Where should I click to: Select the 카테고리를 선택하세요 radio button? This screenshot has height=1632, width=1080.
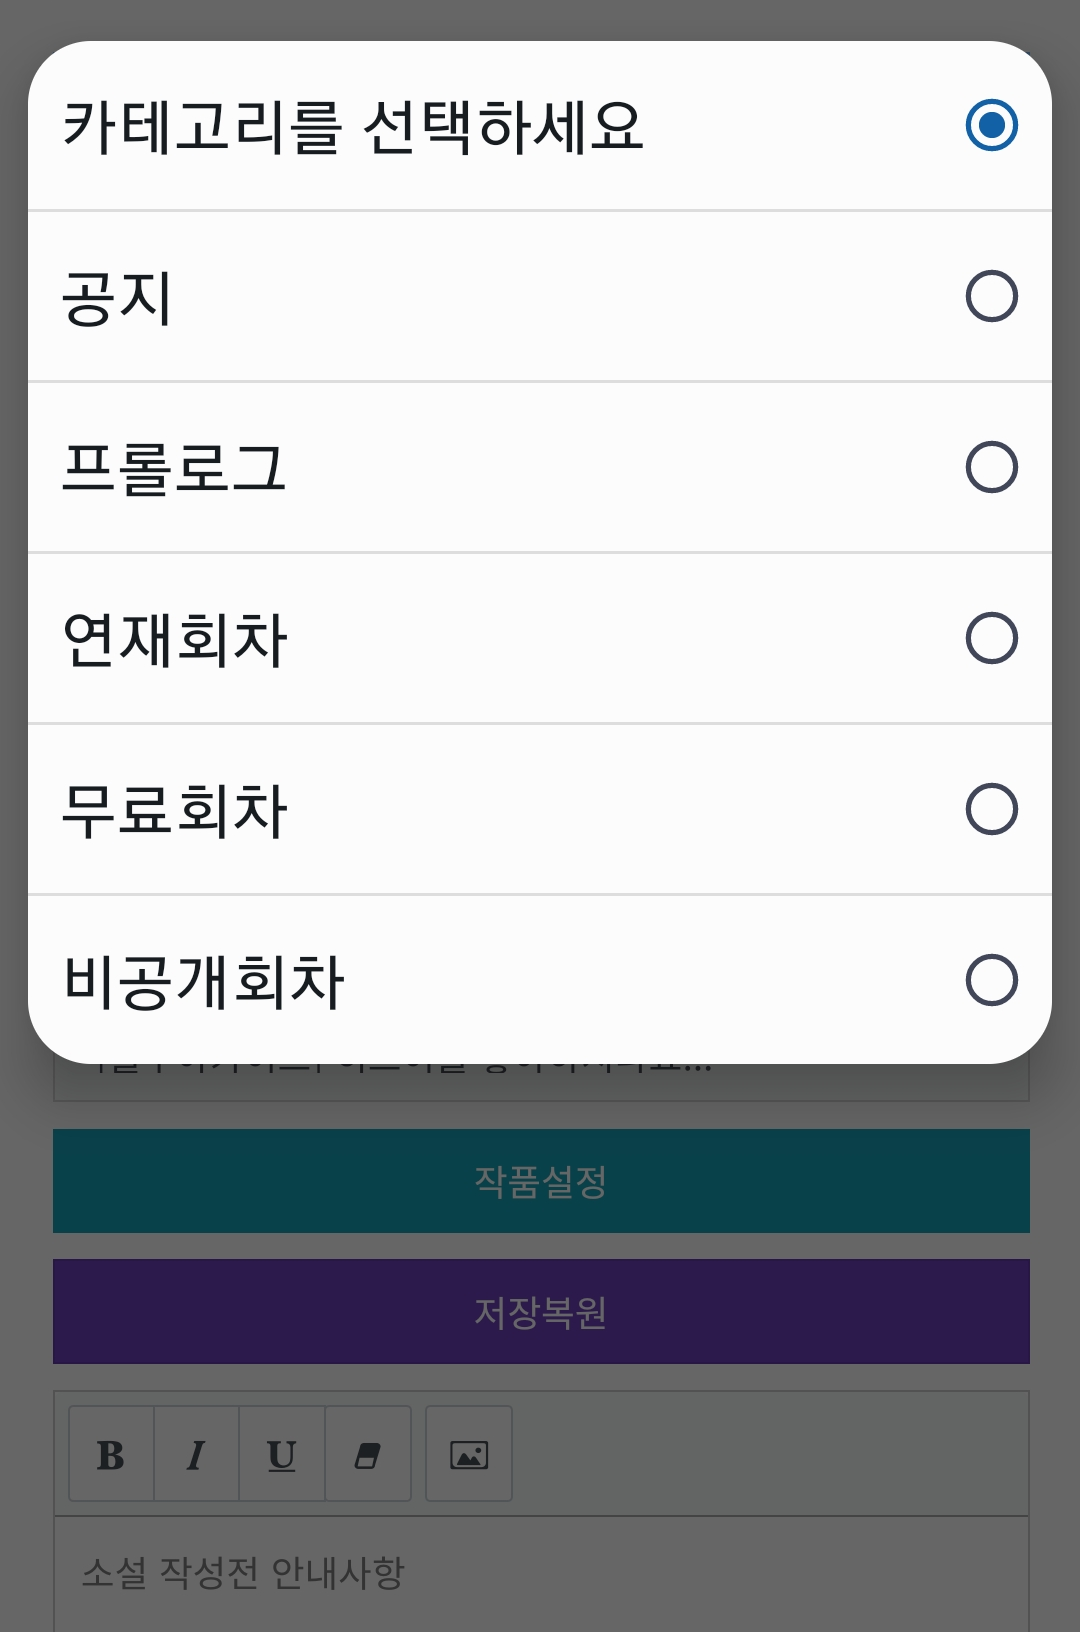[991, 125]
